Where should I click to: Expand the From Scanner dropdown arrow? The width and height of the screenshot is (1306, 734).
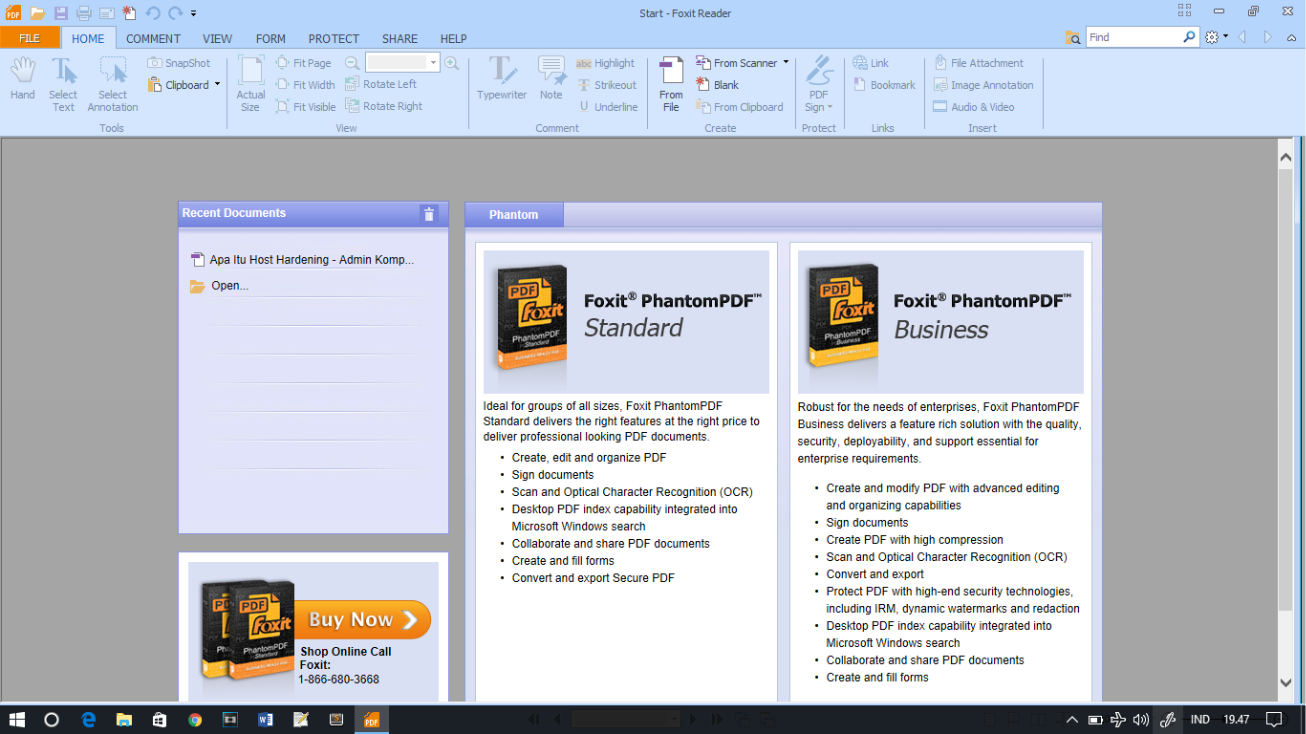[x=786, y=63]
